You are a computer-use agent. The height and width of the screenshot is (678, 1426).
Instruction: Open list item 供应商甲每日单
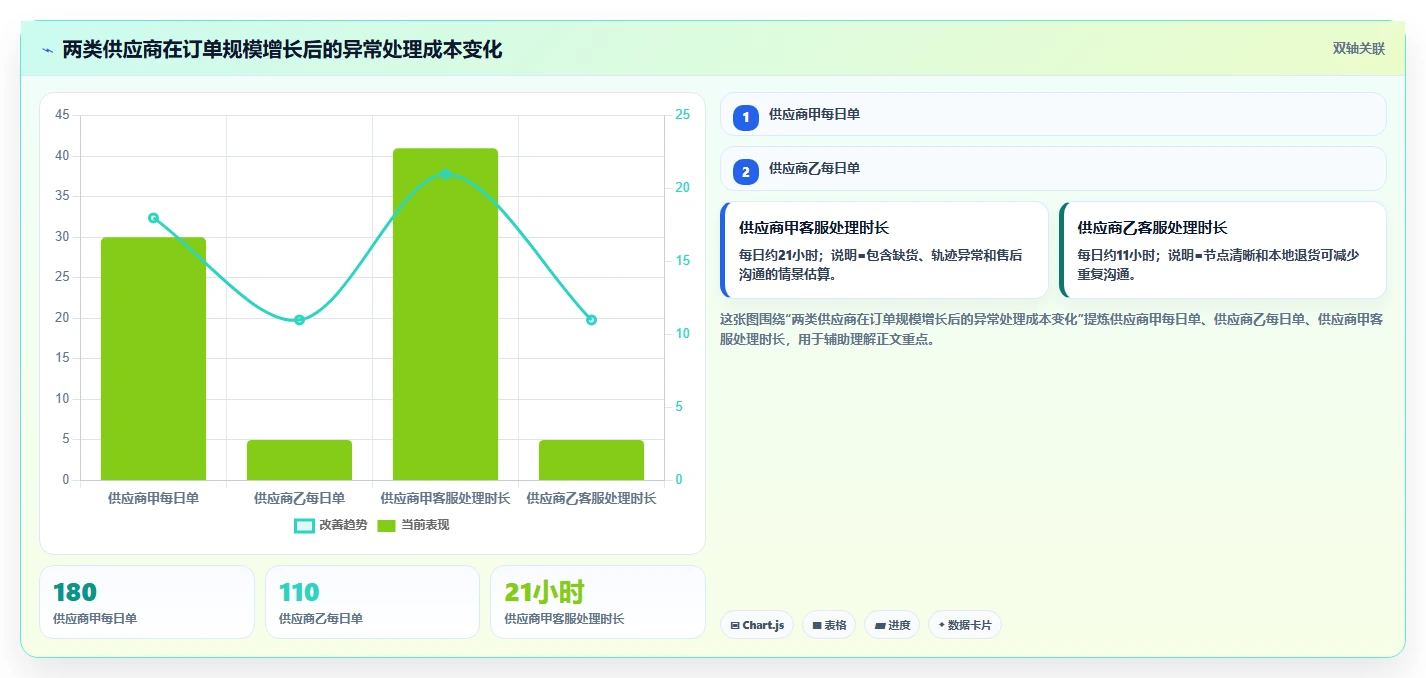[x=1053, y=114]
